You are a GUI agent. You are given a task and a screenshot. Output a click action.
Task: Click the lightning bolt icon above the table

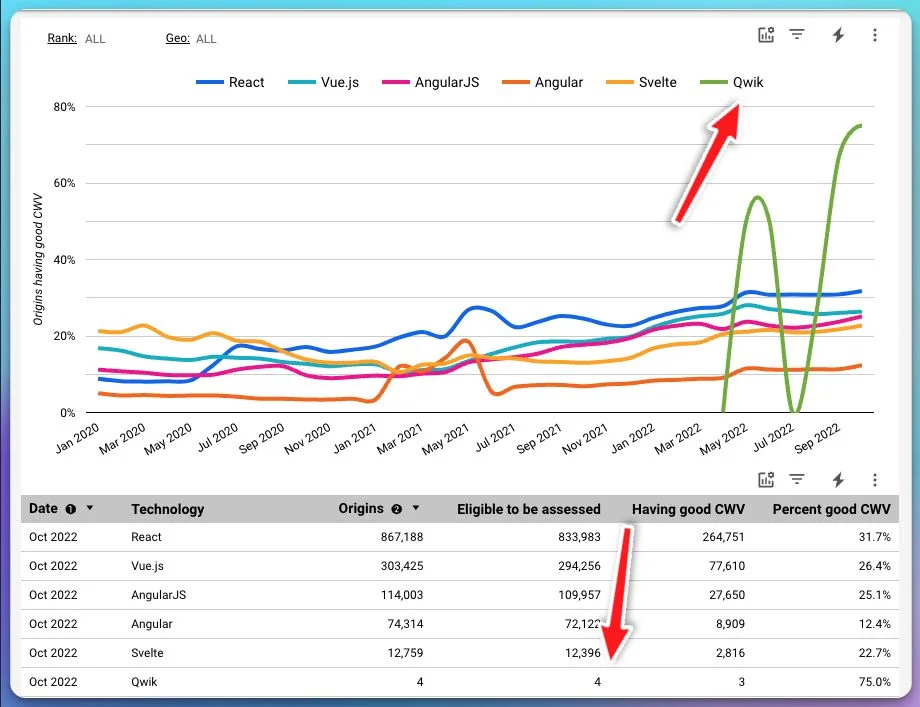(838, 481)
